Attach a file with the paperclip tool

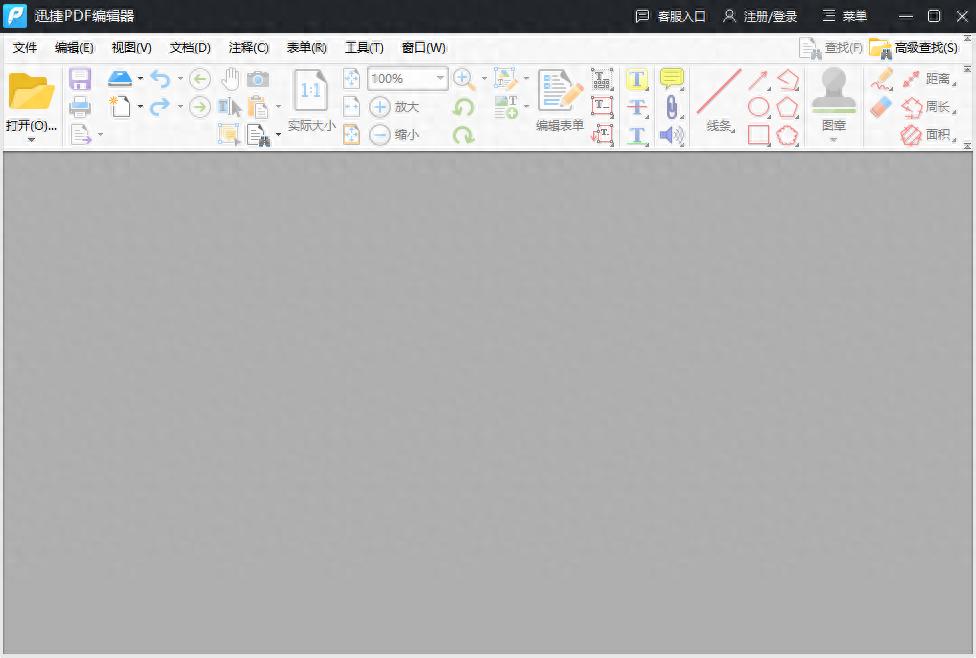click(672, 107)
